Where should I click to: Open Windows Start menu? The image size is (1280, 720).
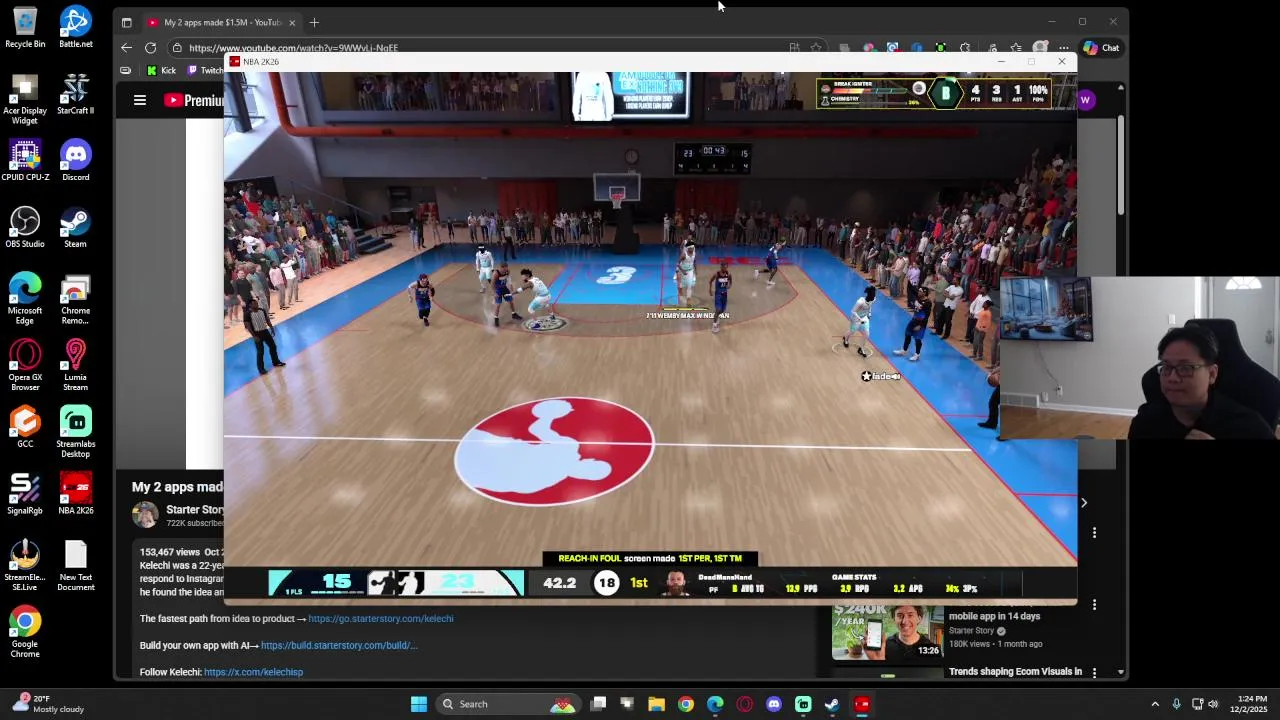click(x=419, y=704)
